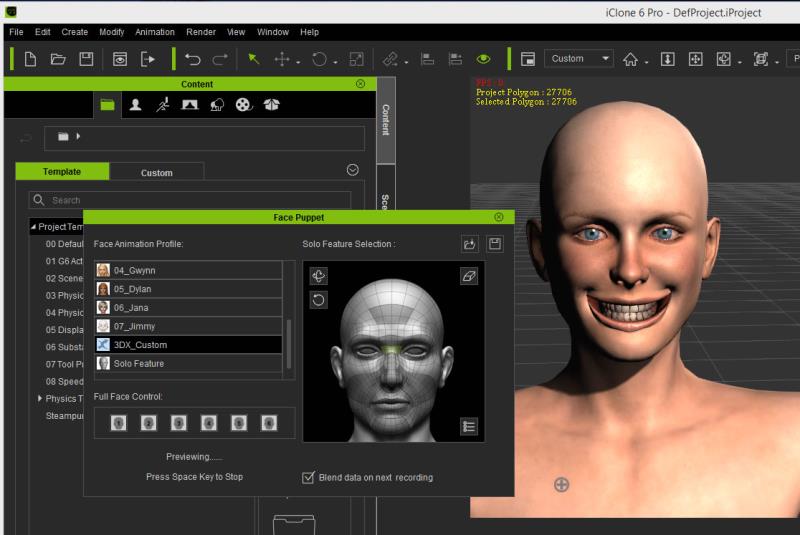Image resolution: width=800 pixels, height=535 pixels.
Task: Switch to the Custom content tab
Action: pos(156,172)
